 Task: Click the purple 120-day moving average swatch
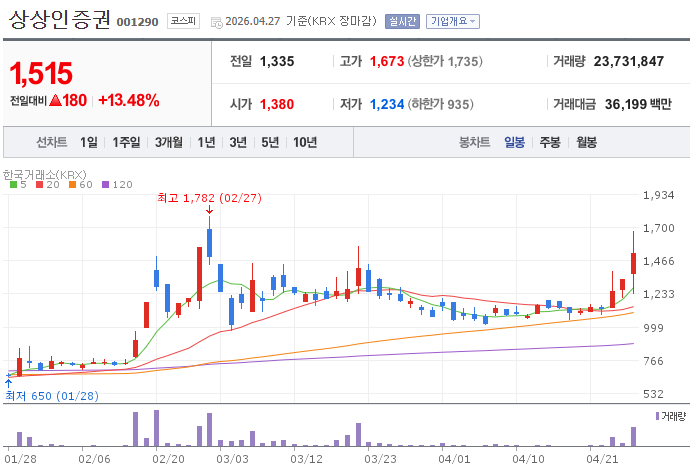coord(105,185)
